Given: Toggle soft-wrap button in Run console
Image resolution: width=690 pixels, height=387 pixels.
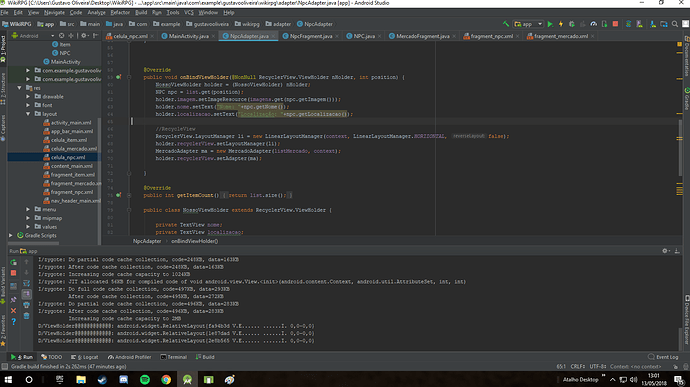Looking at the screenshot, I should click(x=26, y=284).
